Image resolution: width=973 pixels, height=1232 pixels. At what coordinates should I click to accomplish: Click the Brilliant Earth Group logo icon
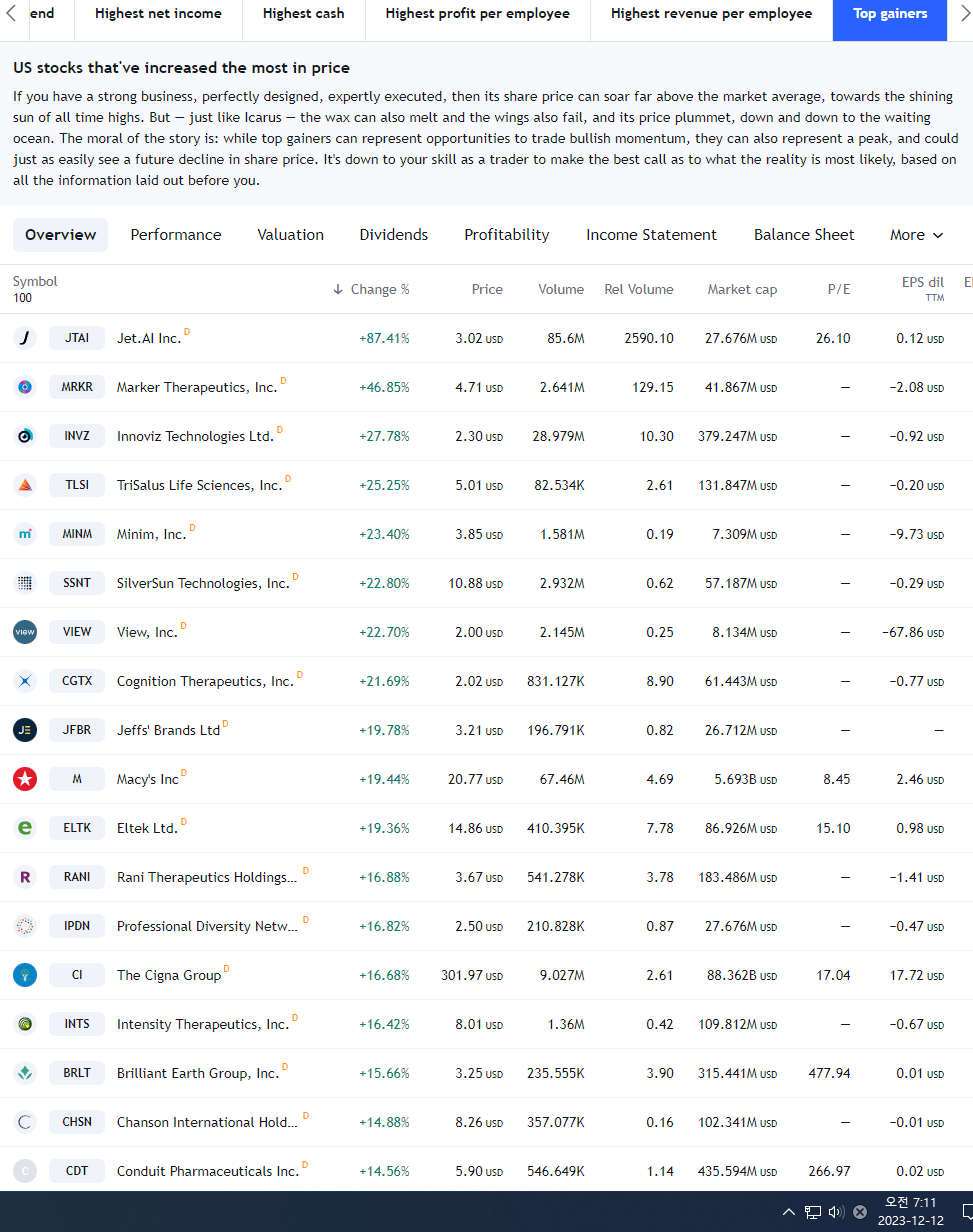click(25, 1073)
